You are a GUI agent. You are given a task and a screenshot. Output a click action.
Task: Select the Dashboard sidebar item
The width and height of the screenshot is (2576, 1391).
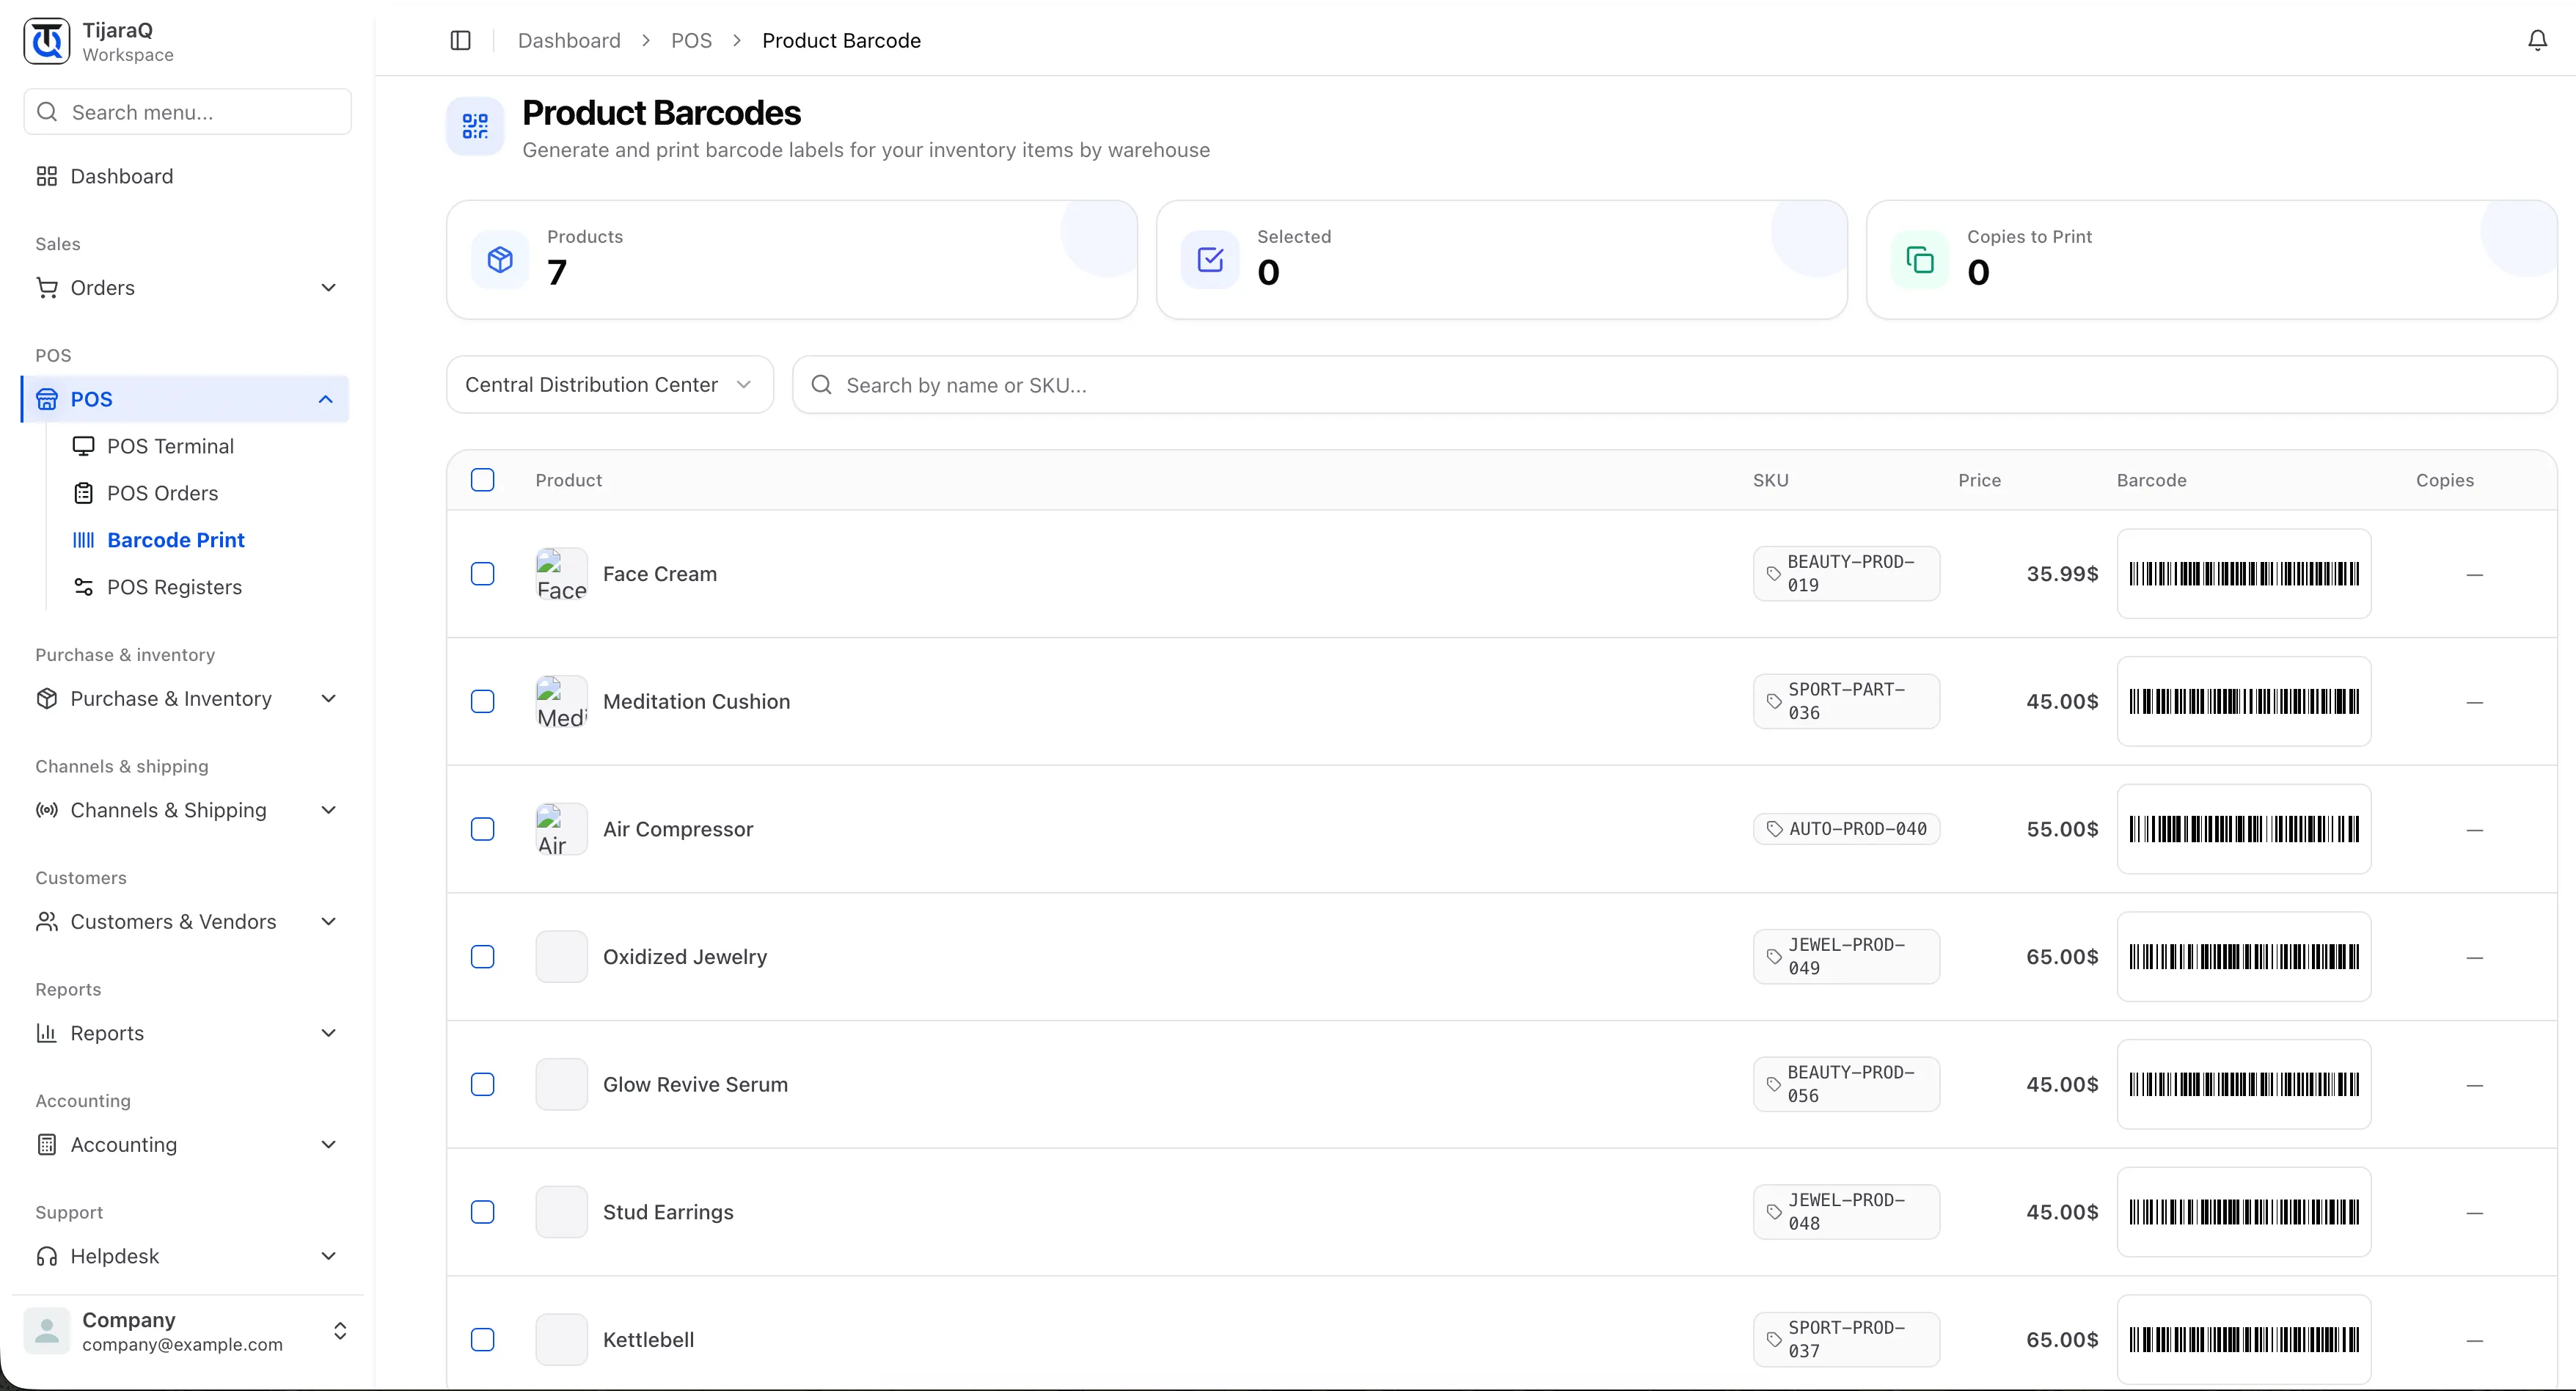coord(186,176)
